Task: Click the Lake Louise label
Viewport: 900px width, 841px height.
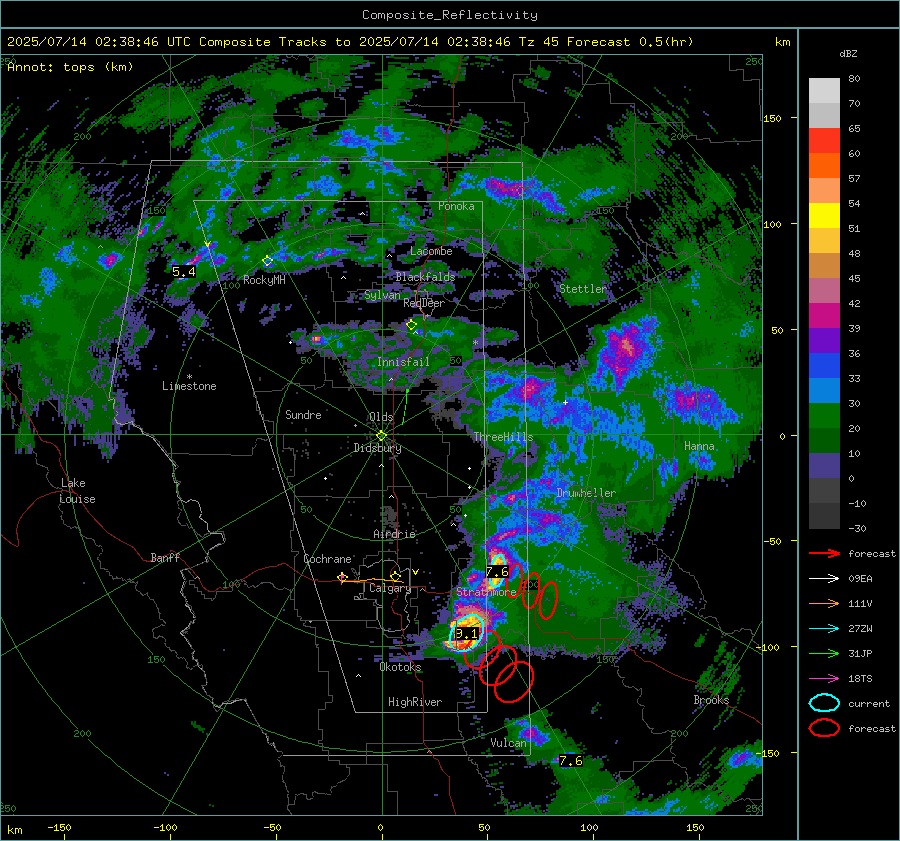Action: click(x=77, y=491)
